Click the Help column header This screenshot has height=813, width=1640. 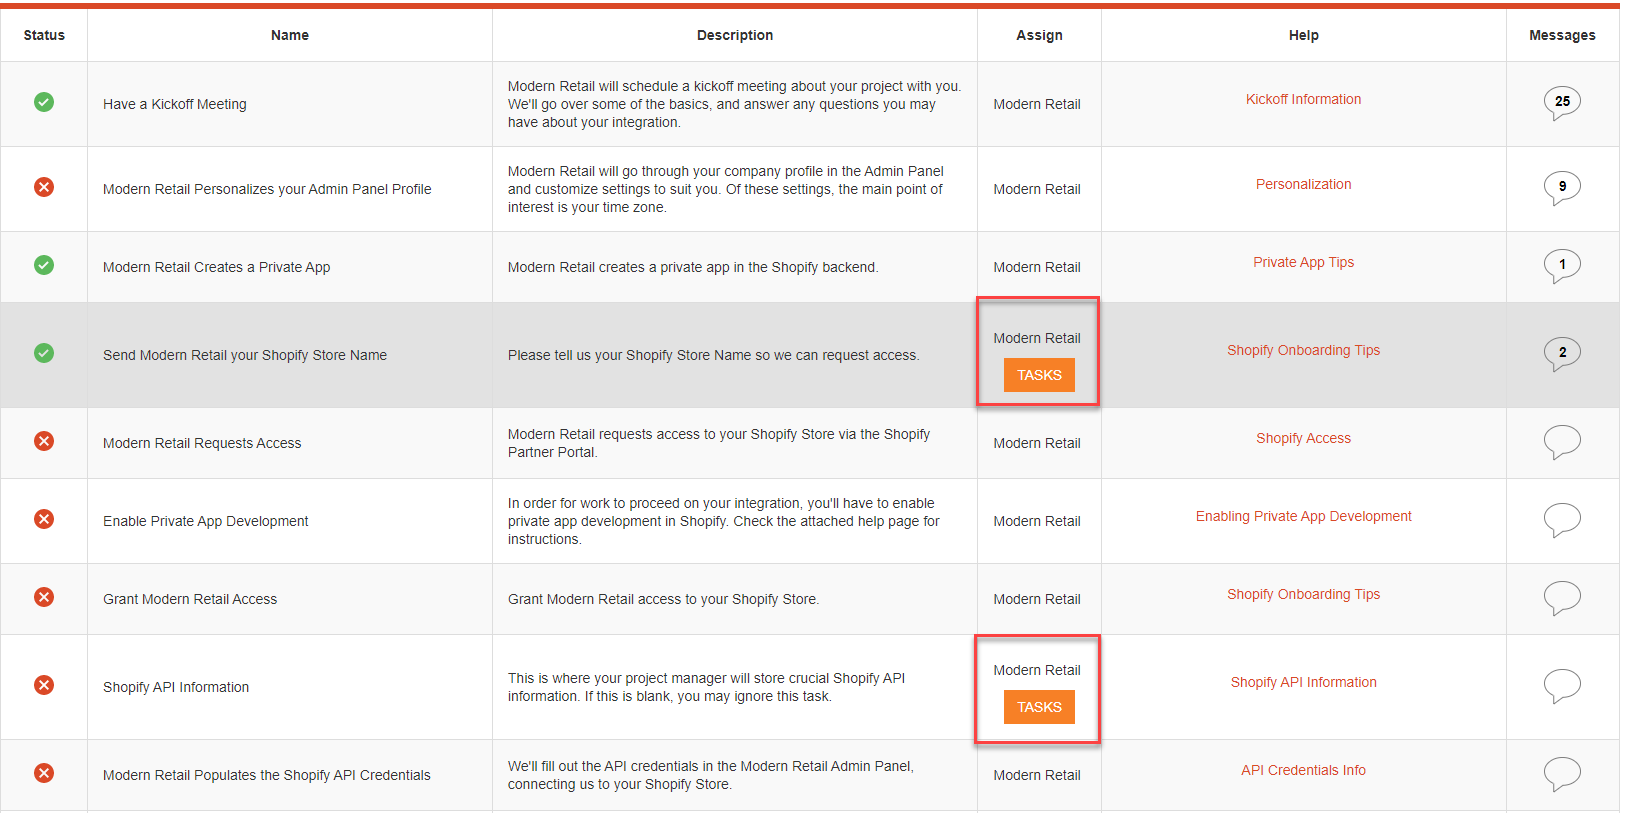tap(1303, 35)
